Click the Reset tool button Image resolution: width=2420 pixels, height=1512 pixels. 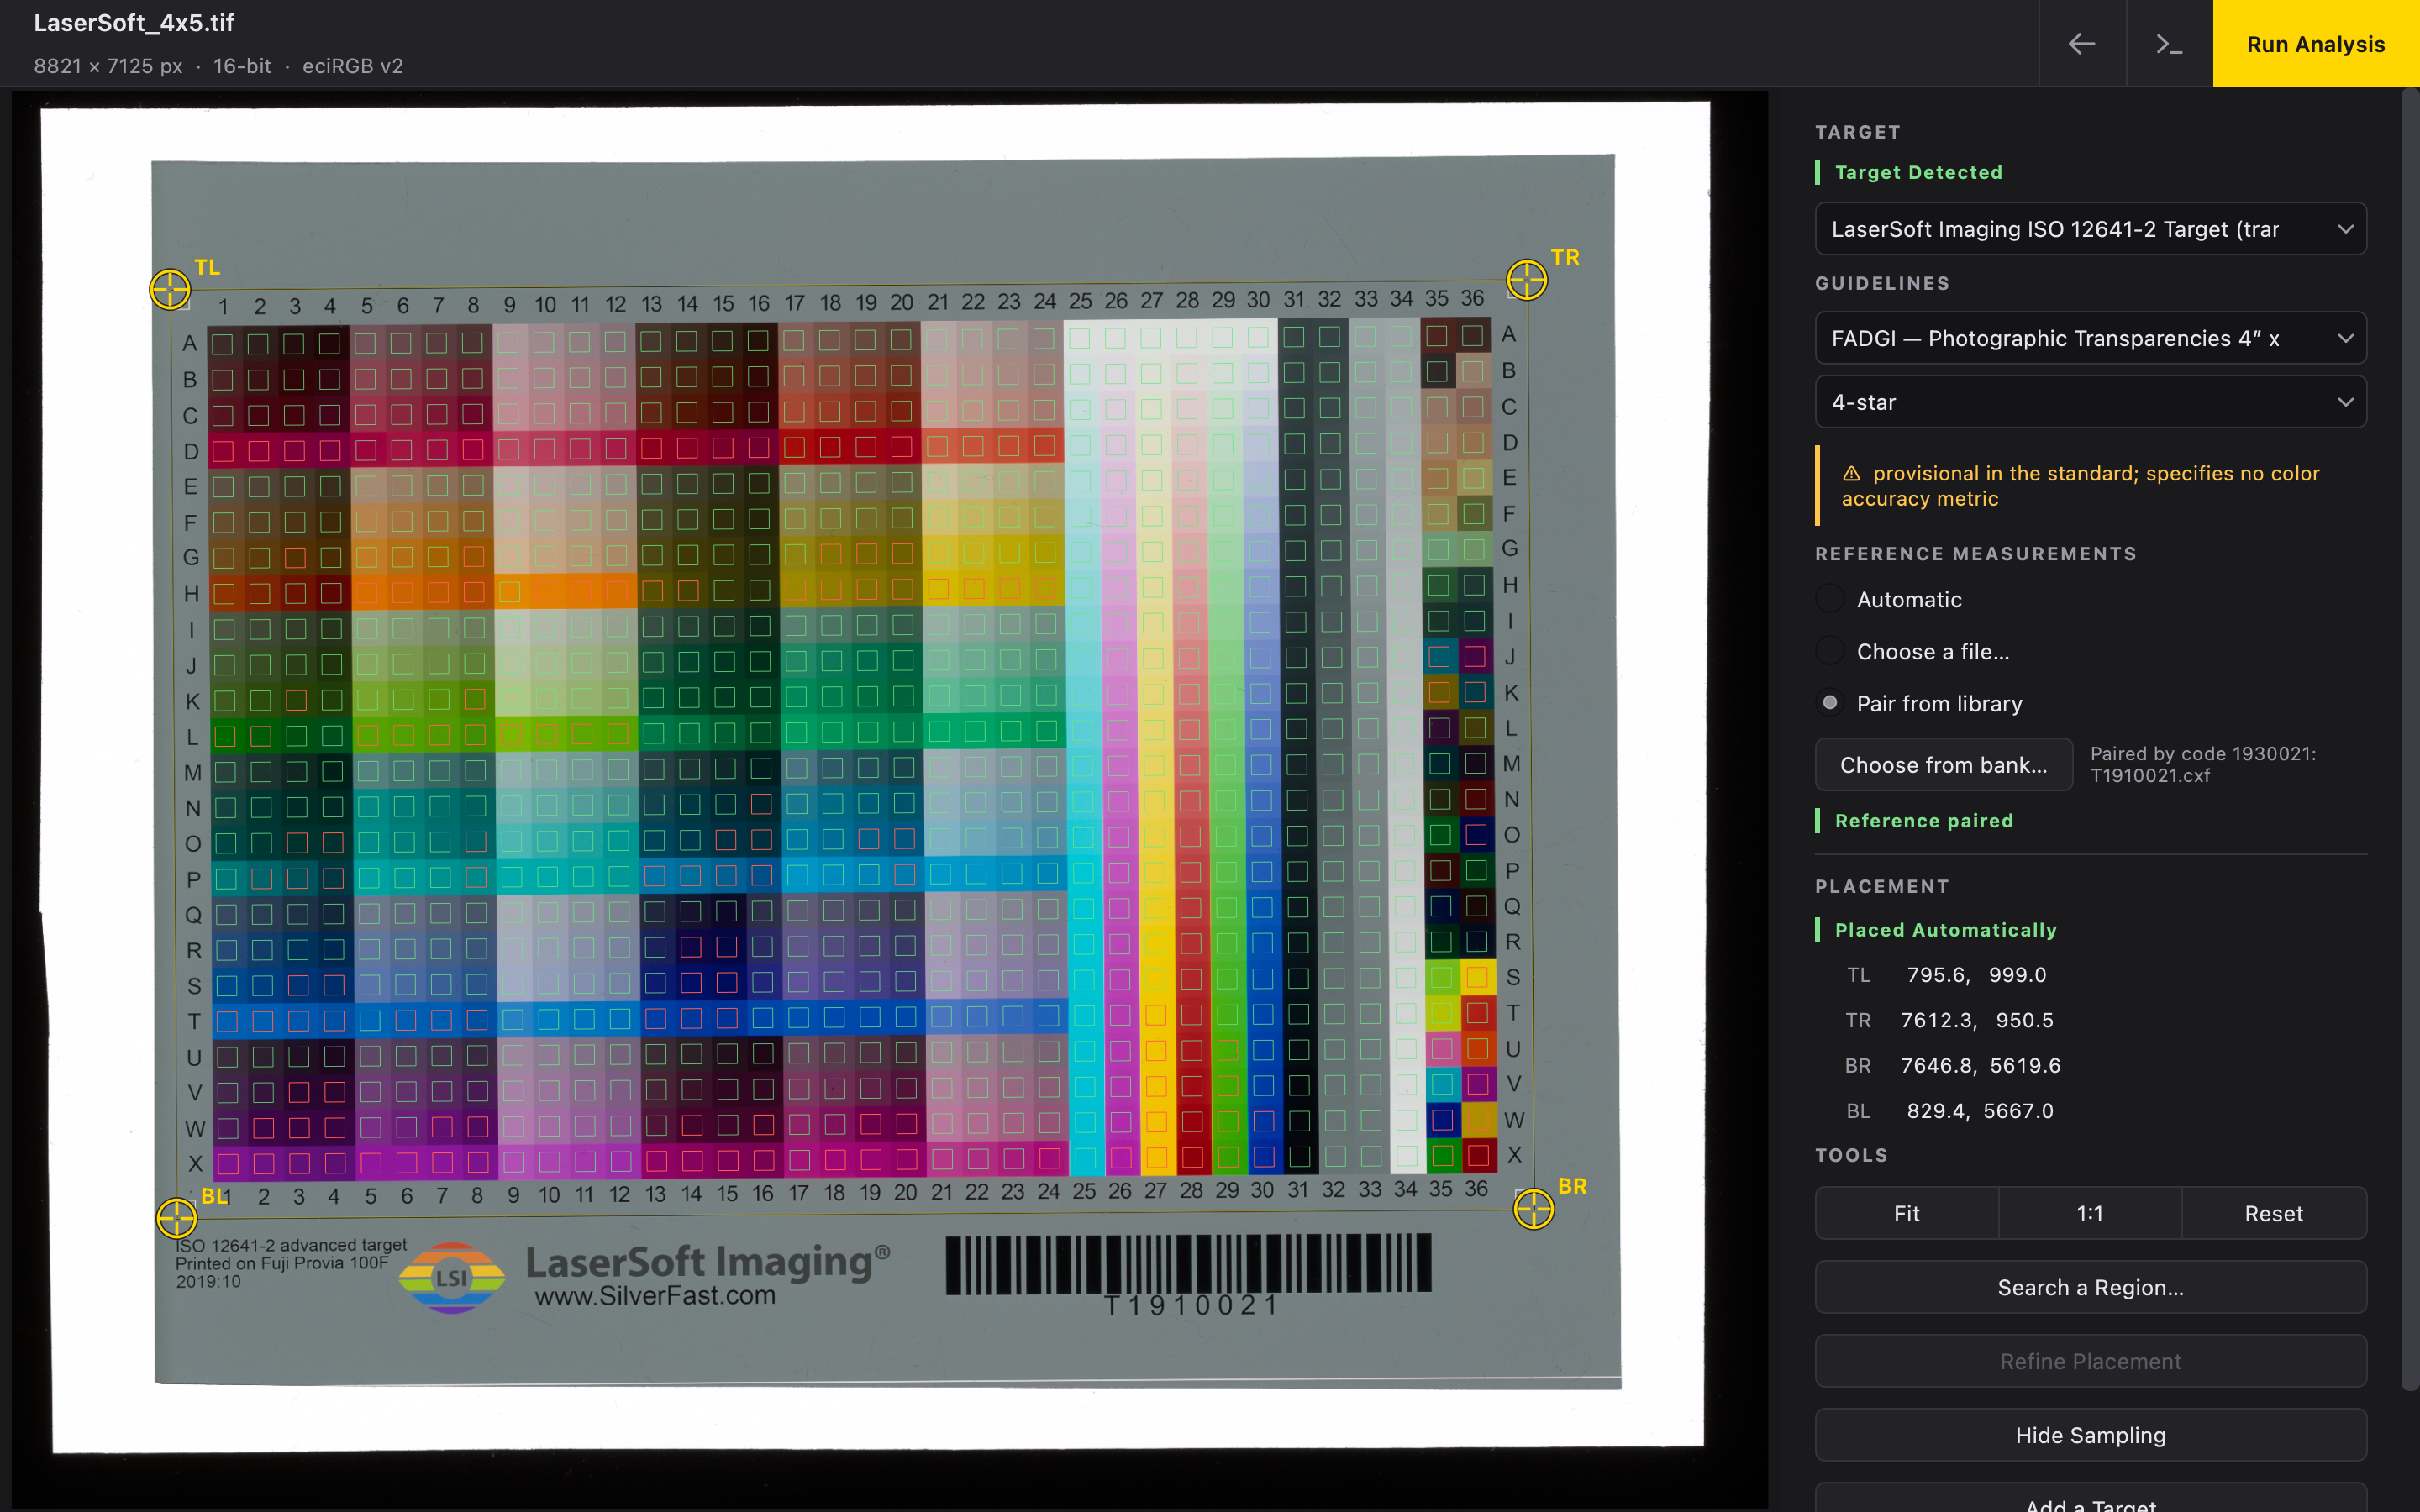pyautogui.click(x=2273, y=1213)
